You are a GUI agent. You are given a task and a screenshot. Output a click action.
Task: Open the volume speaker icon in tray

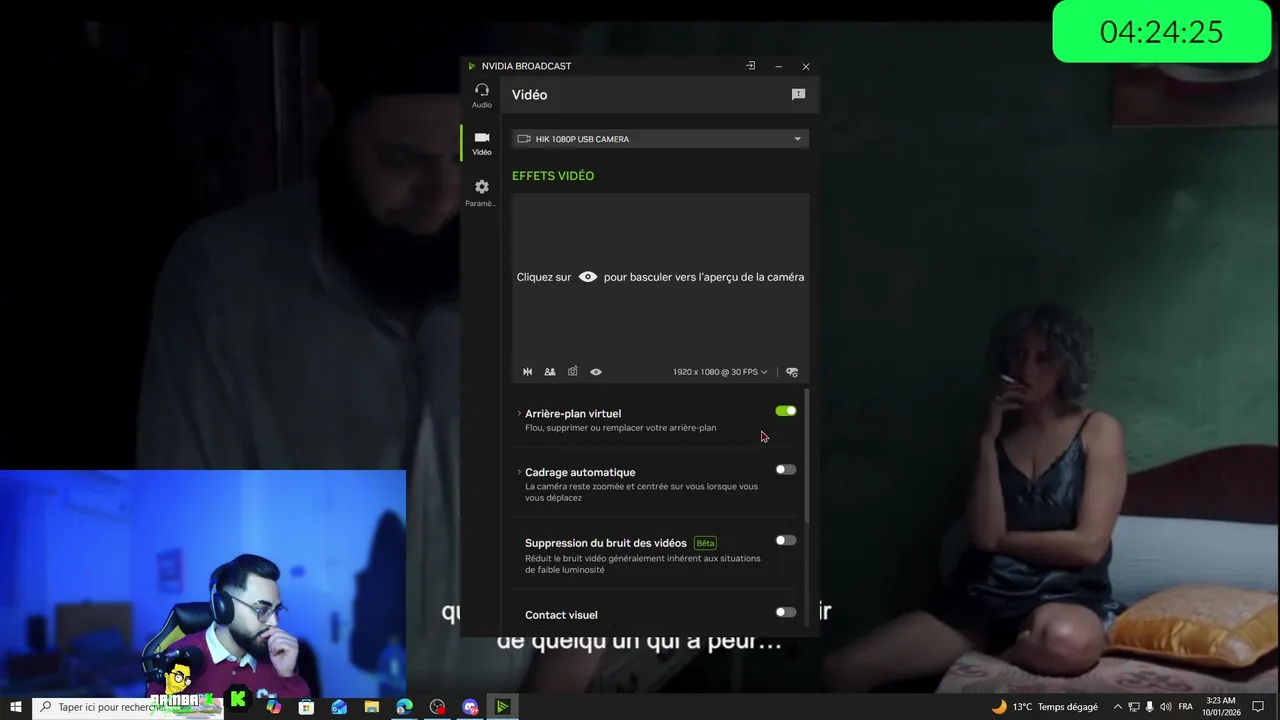coord(1165,707)
